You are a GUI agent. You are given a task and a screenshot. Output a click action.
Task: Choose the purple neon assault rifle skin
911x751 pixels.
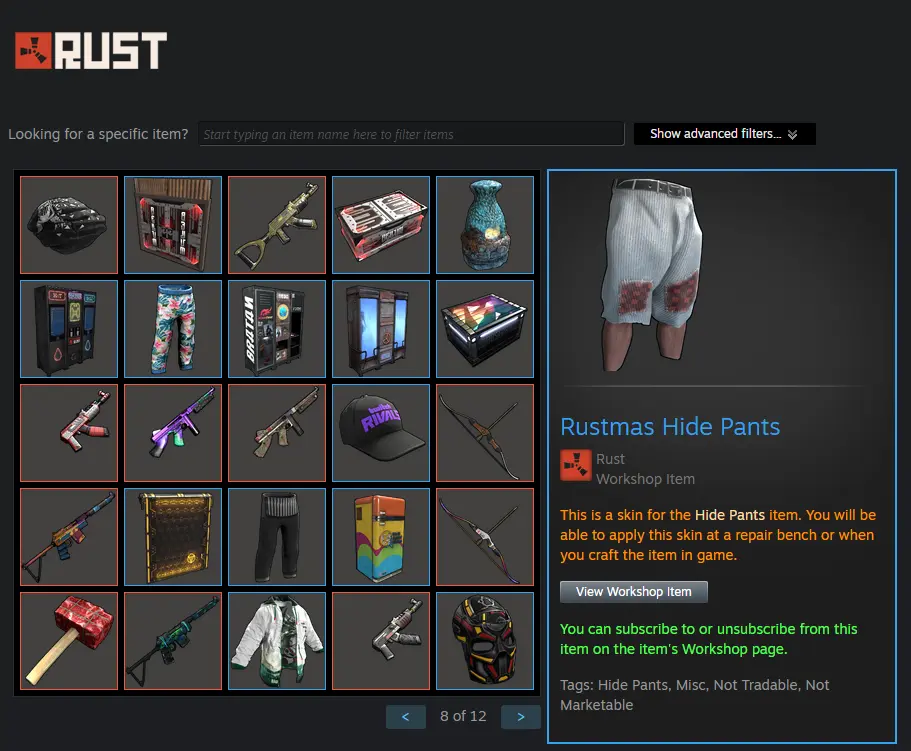pyautogui.click(x=173, y=433)
